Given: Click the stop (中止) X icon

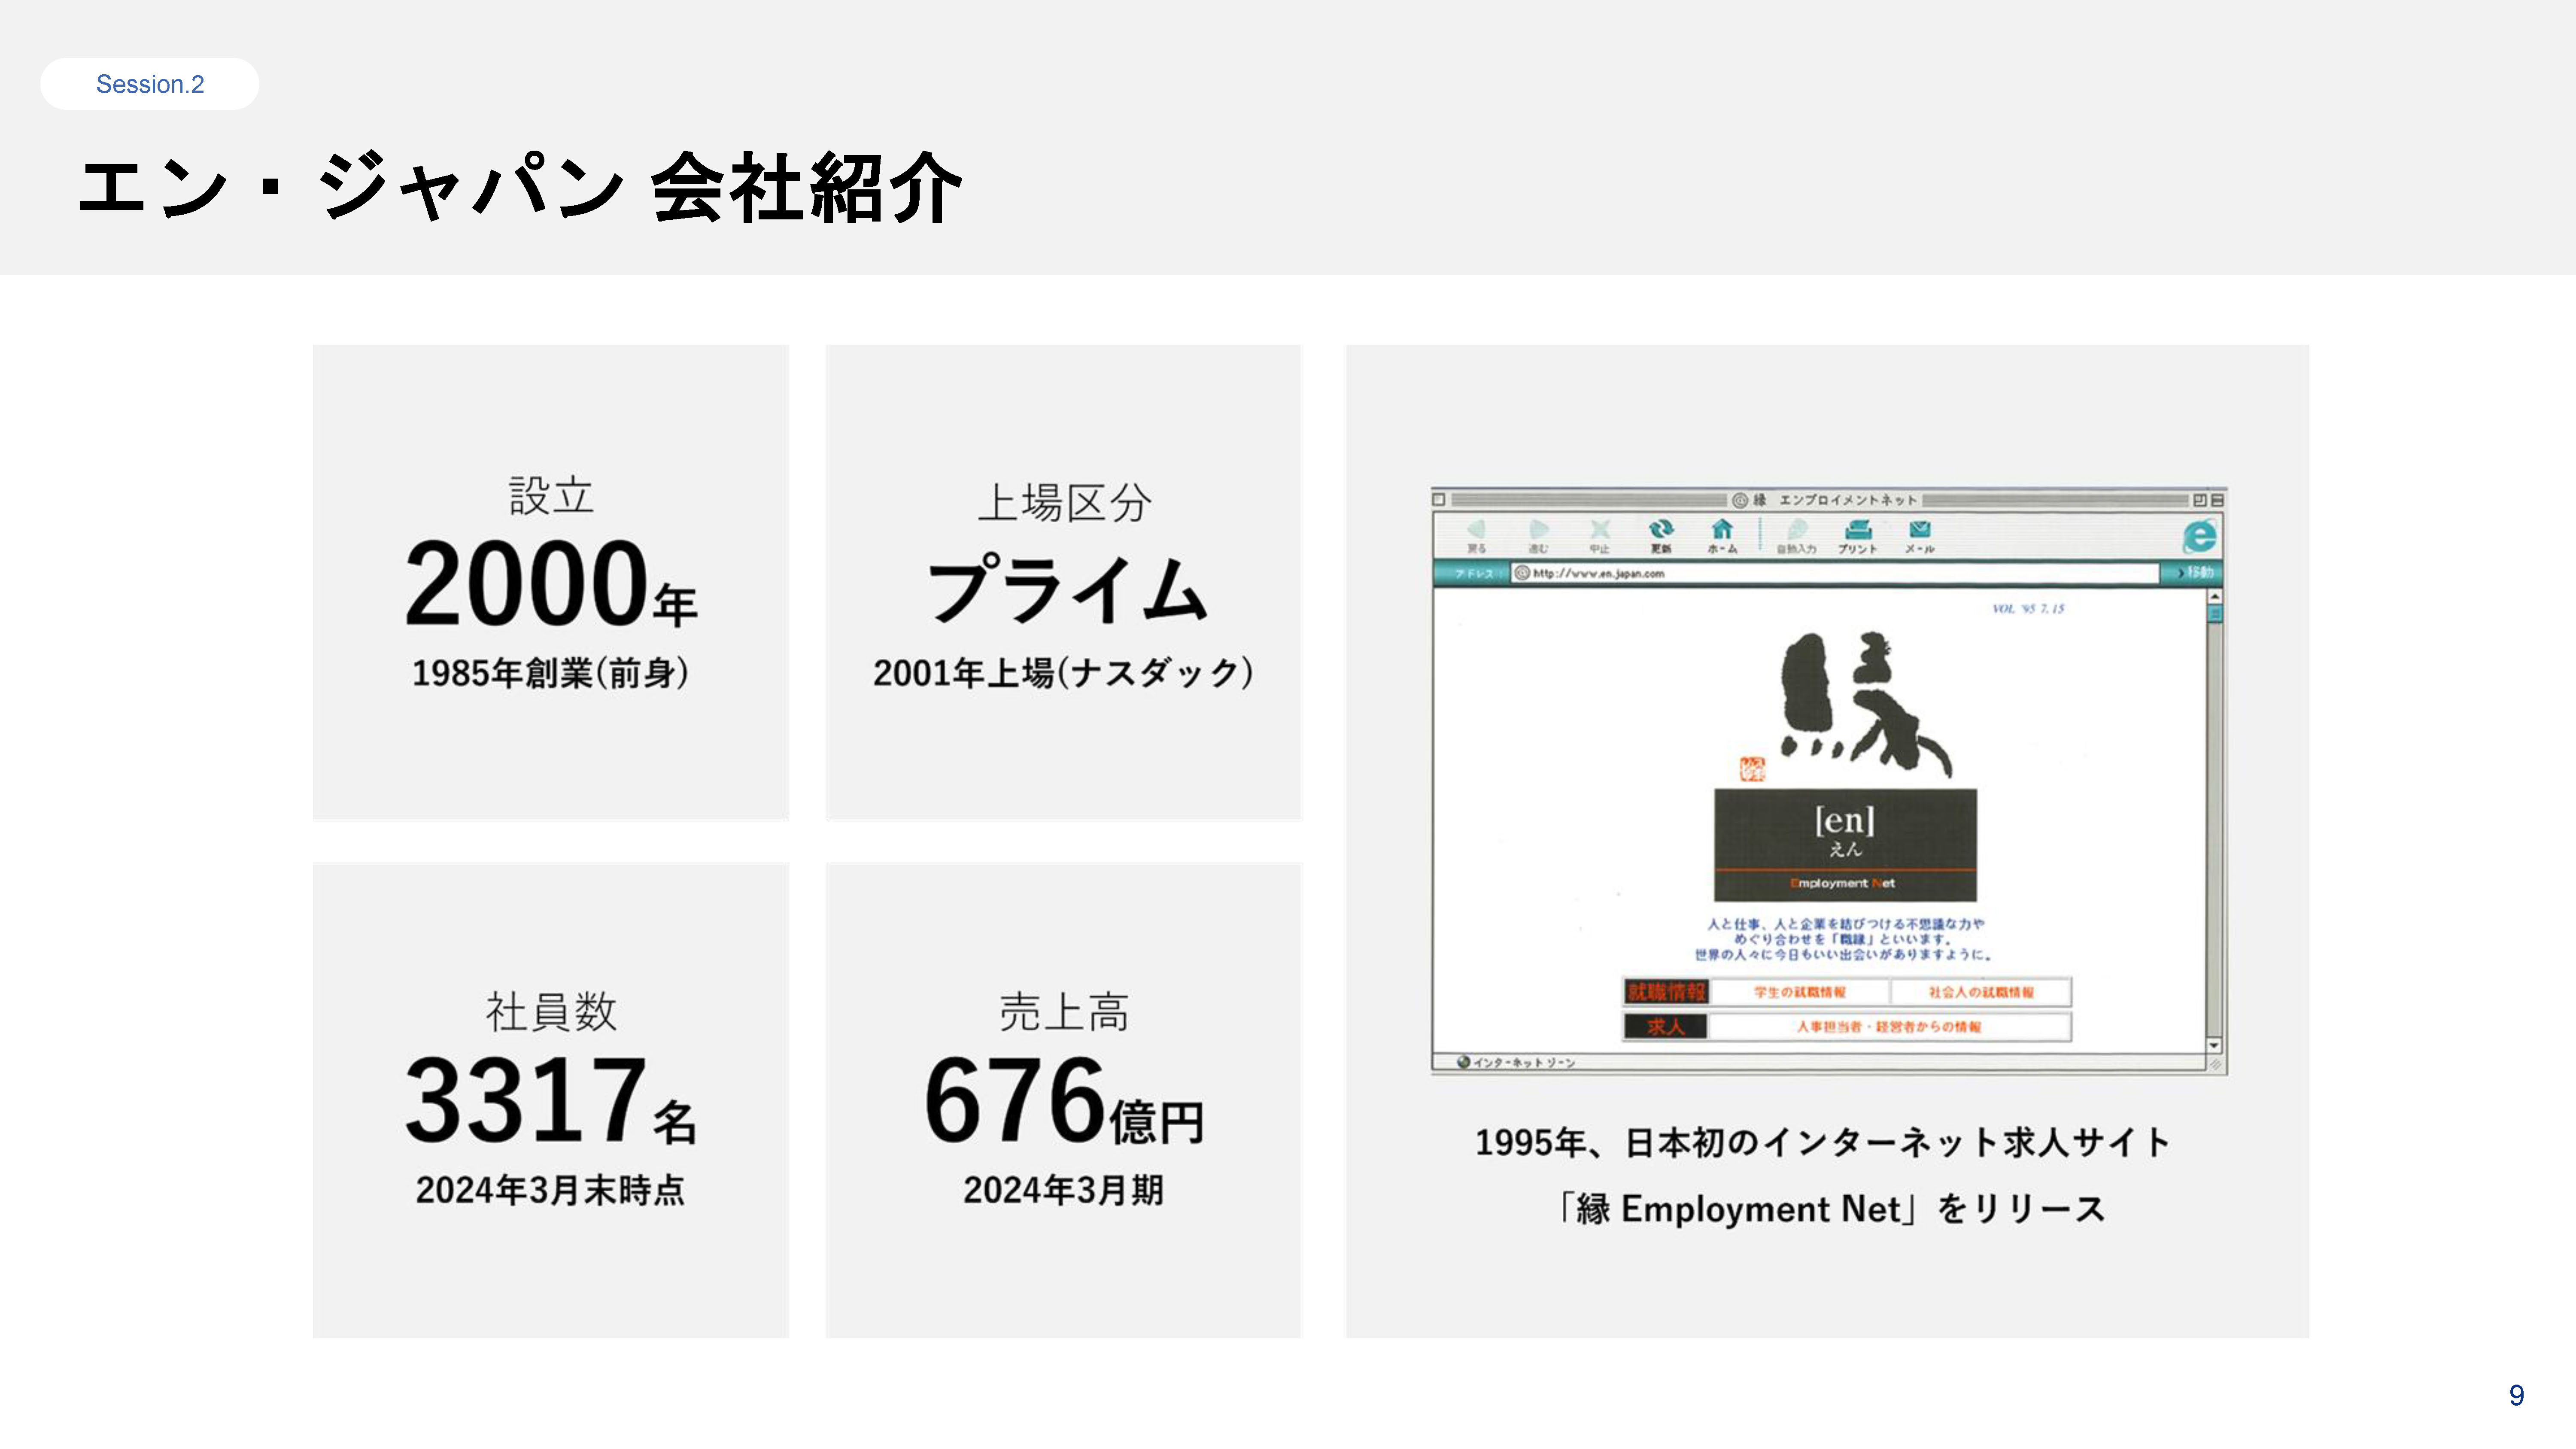Looking at the screenshot, I should [1600, 530].
